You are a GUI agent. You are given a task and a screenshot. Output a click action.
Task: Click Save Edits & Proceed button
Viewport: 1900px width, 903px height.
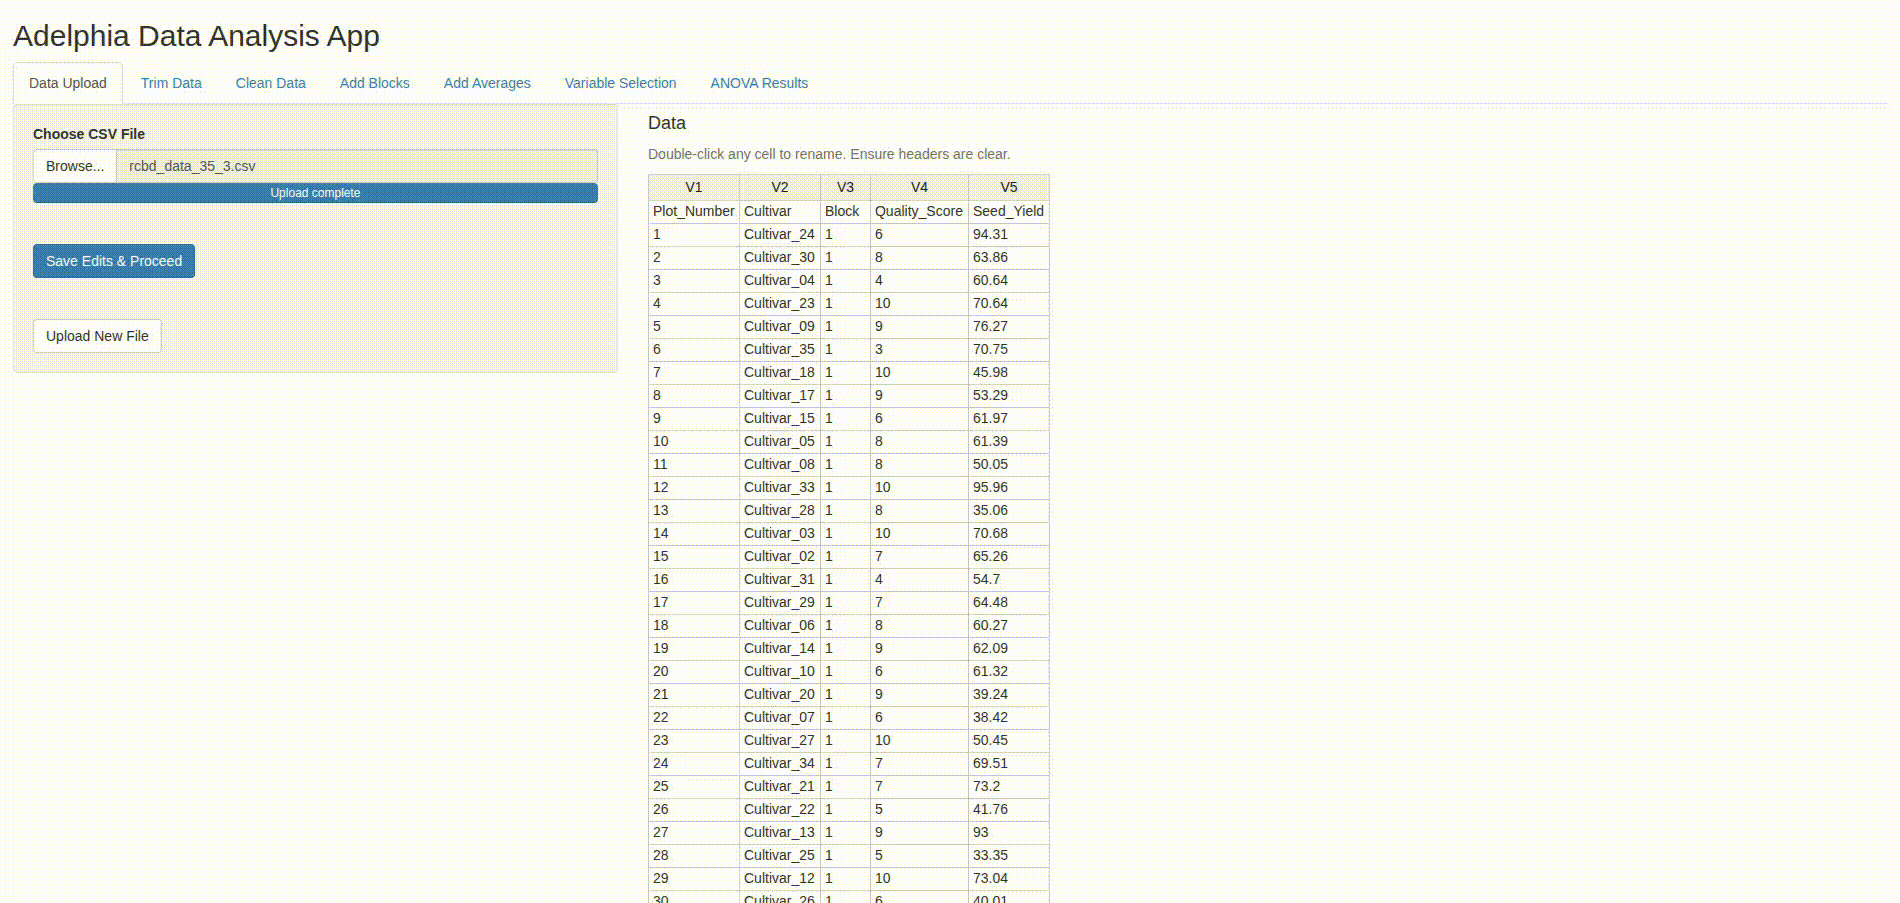tap(114, 261)
